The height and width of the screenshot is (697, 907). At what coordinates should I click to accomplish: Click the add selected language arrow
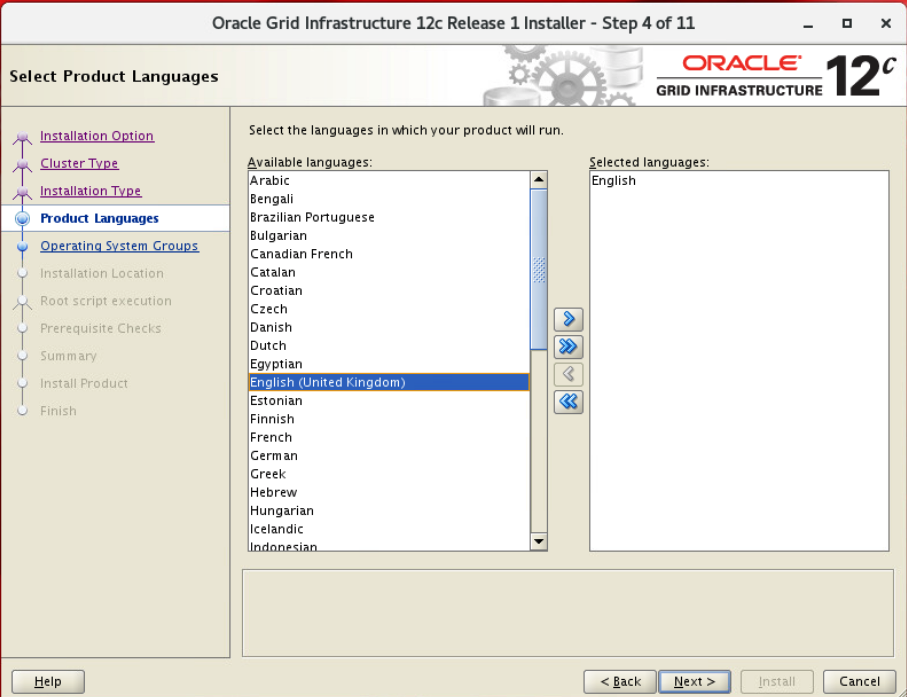568,320
